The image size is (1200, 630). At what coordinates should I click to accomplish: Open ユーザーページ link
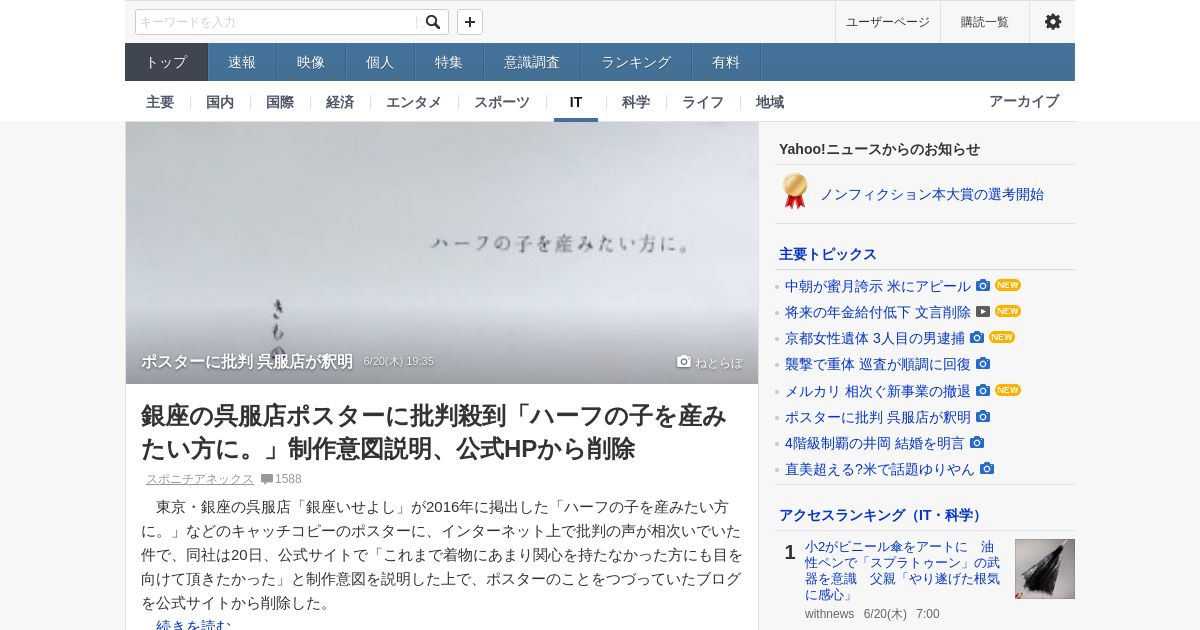[888, 22]
